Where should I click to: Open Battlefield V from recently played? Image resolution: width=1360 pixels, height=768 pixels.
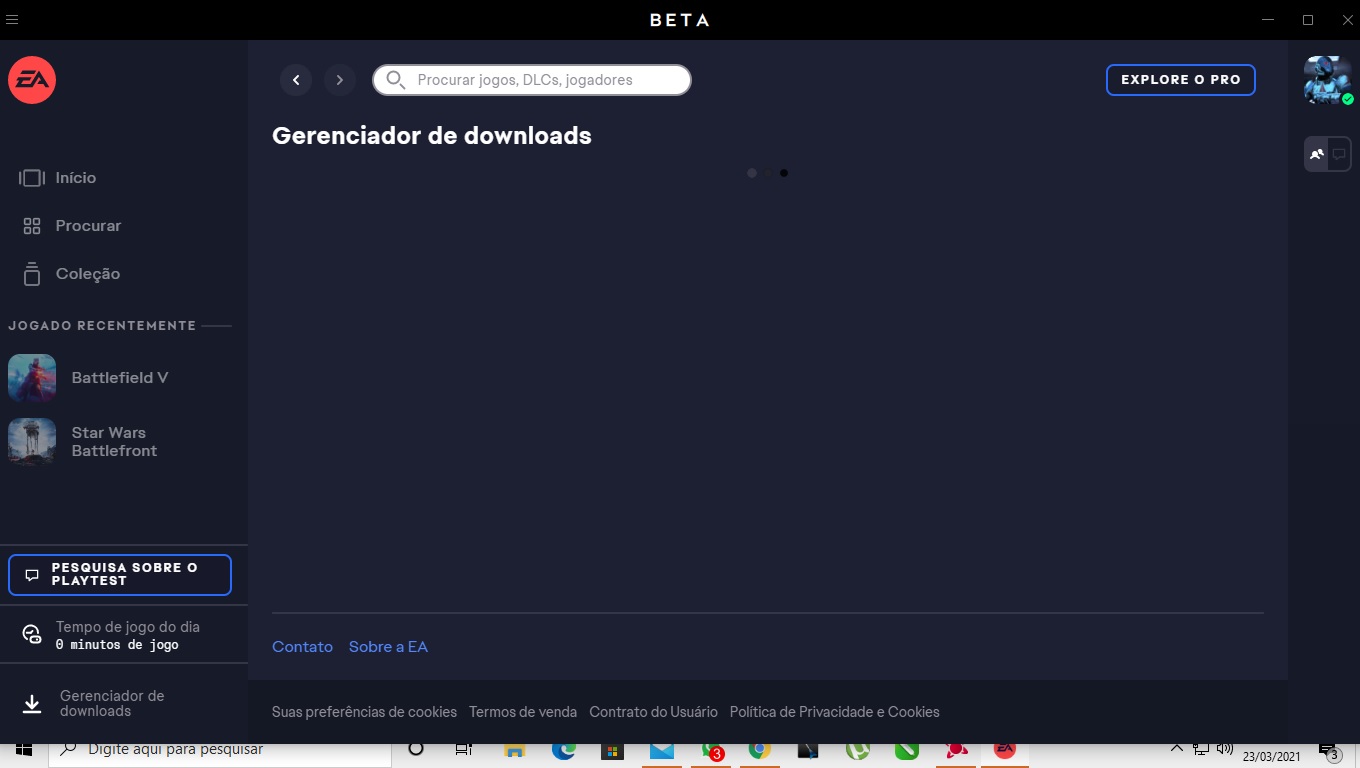[x=120, y=378]
